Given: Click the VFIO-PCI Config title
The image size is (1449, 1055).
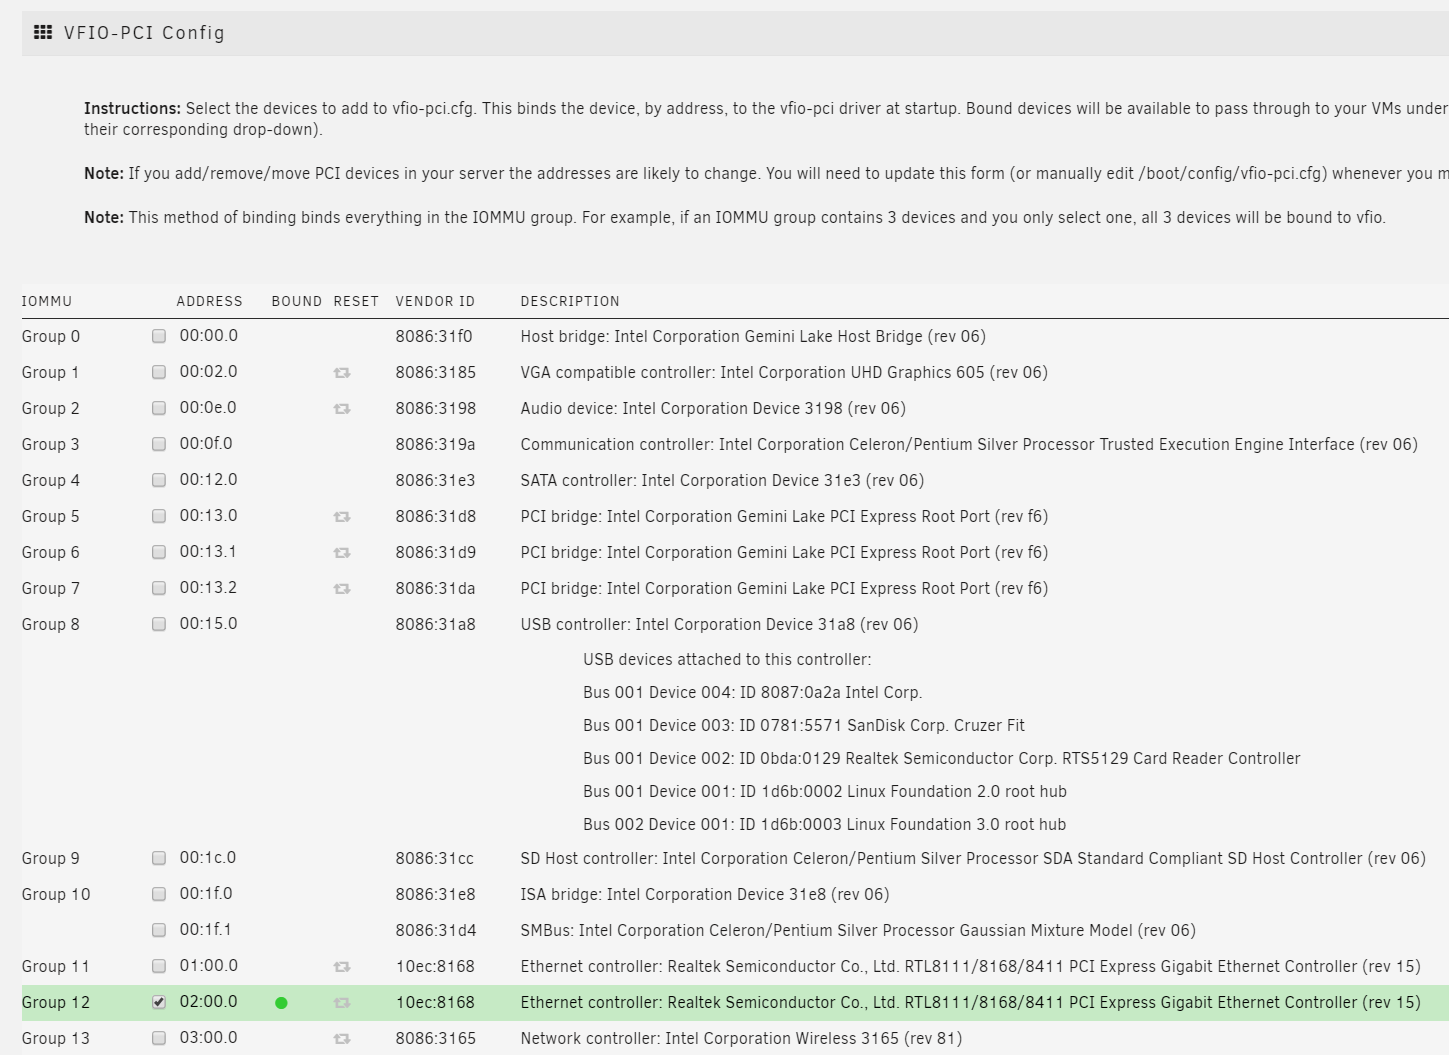Looking at the screenshot, I should [144, 33].
